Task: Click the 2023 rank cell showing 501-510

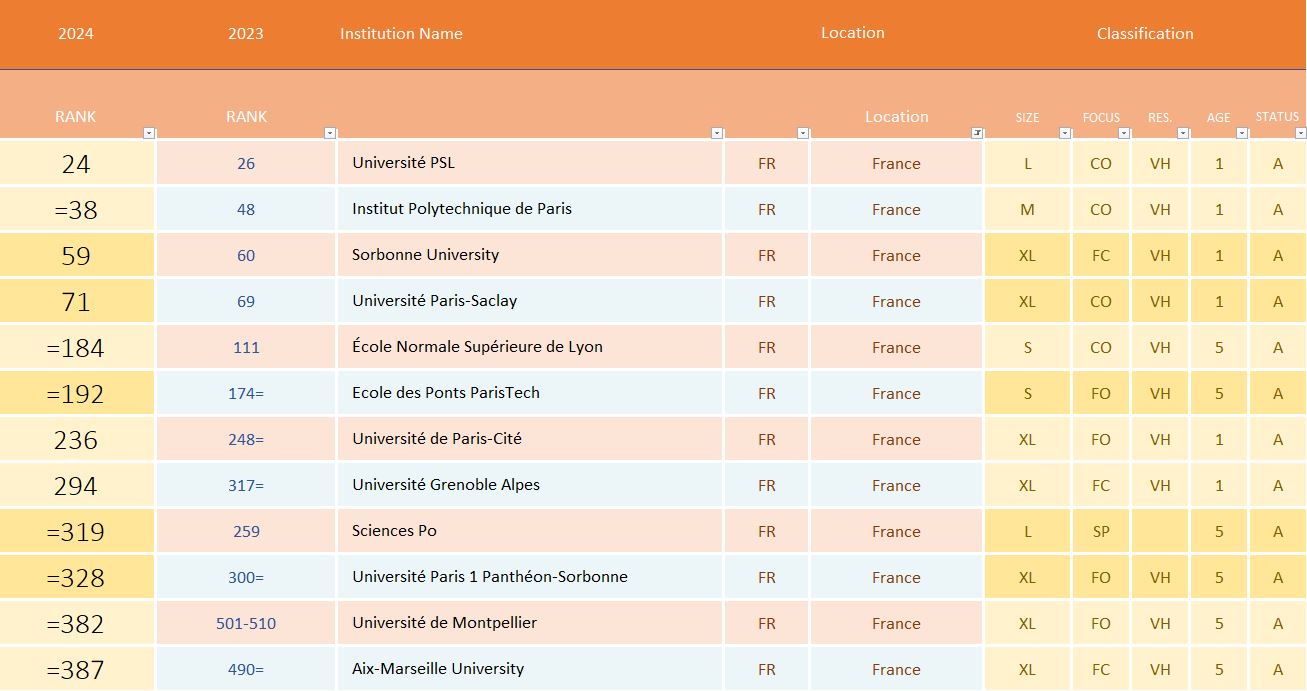Action: 246,624
